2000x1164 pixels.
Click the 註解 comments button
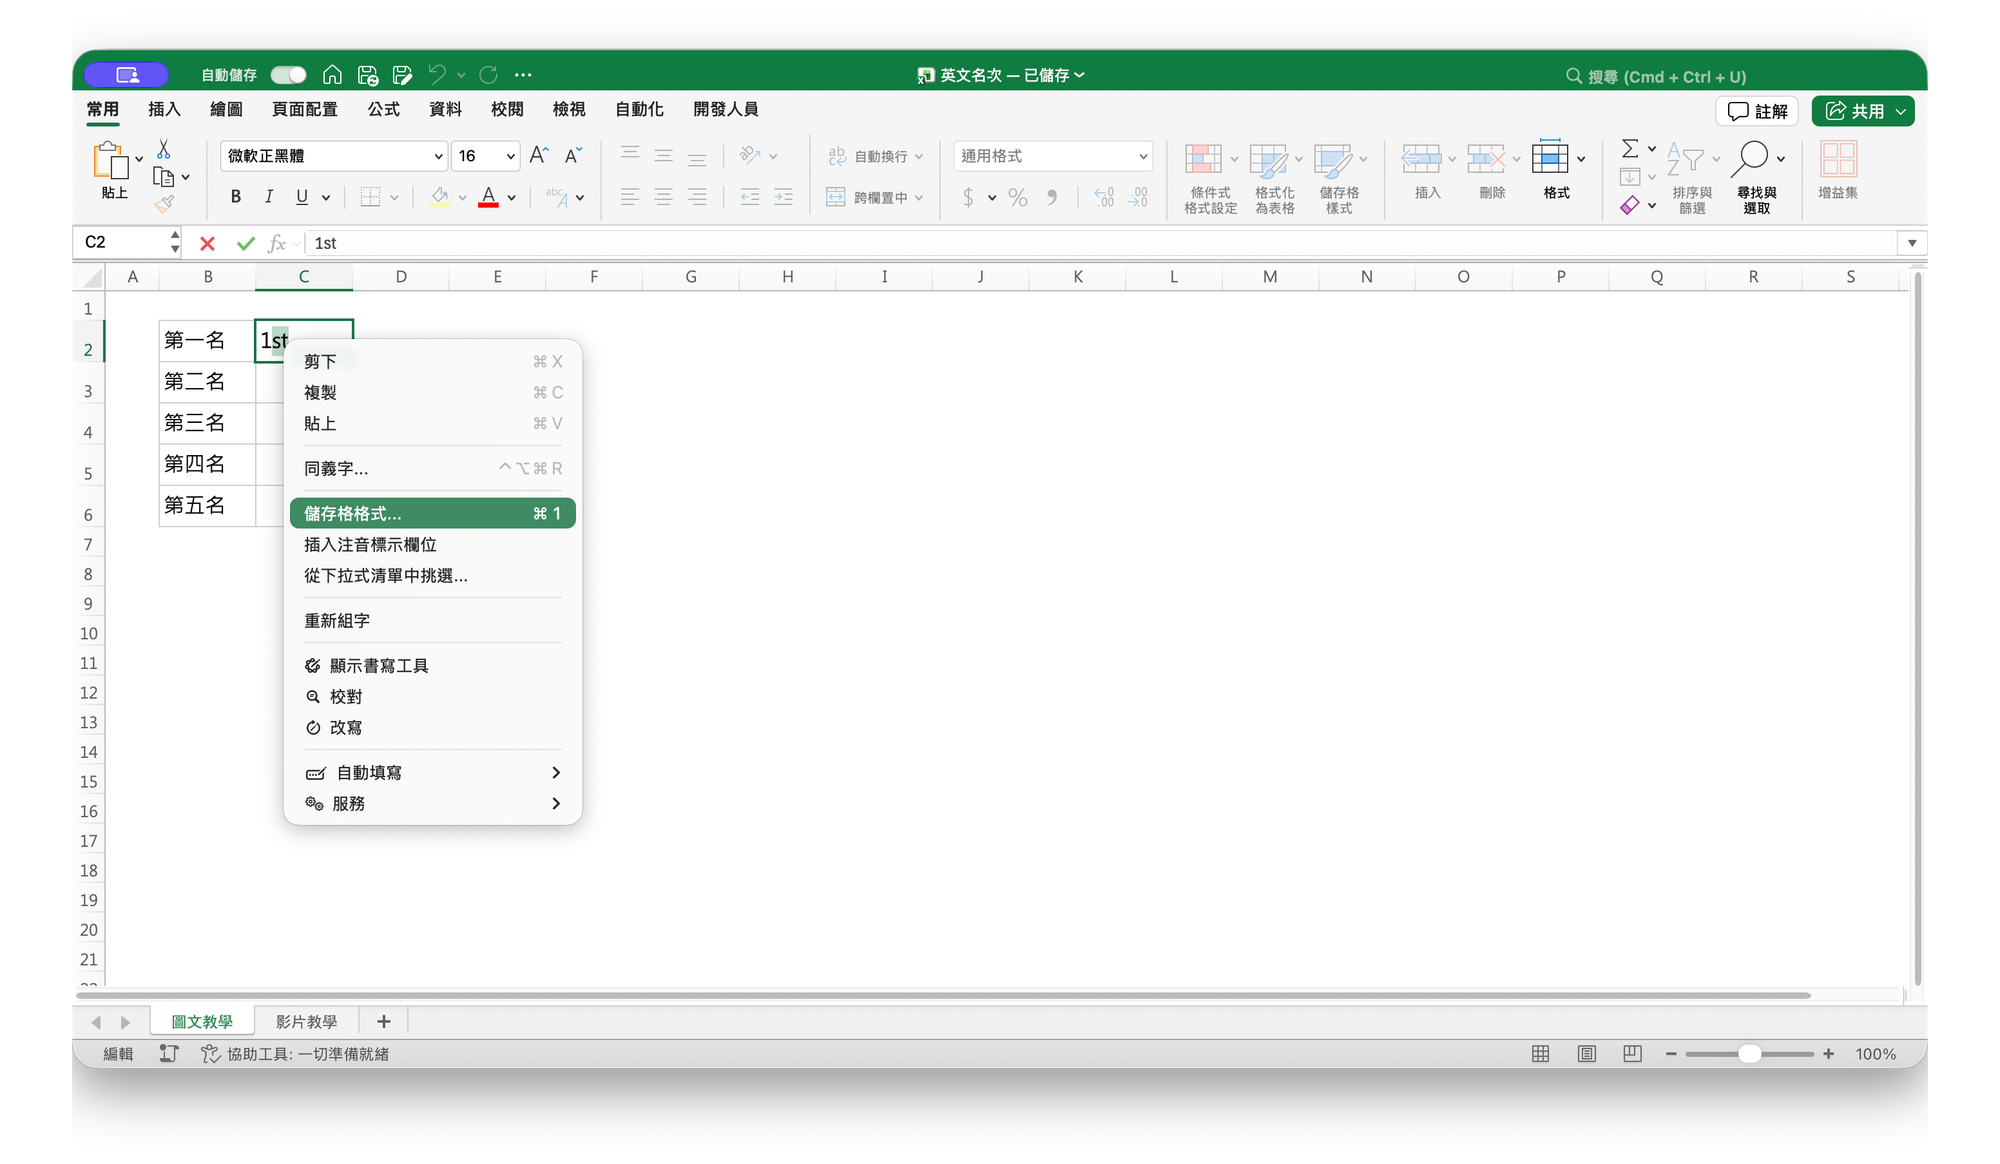[x=1757, y=111]
